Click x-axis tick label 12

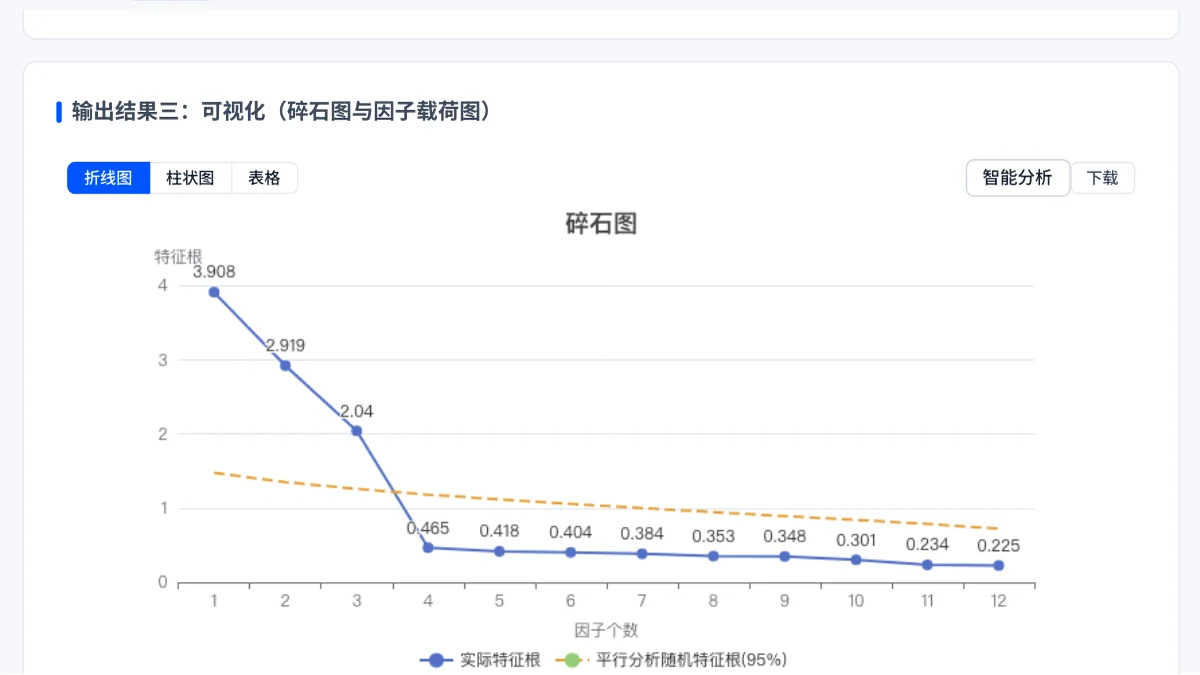(x=998, y=601)
